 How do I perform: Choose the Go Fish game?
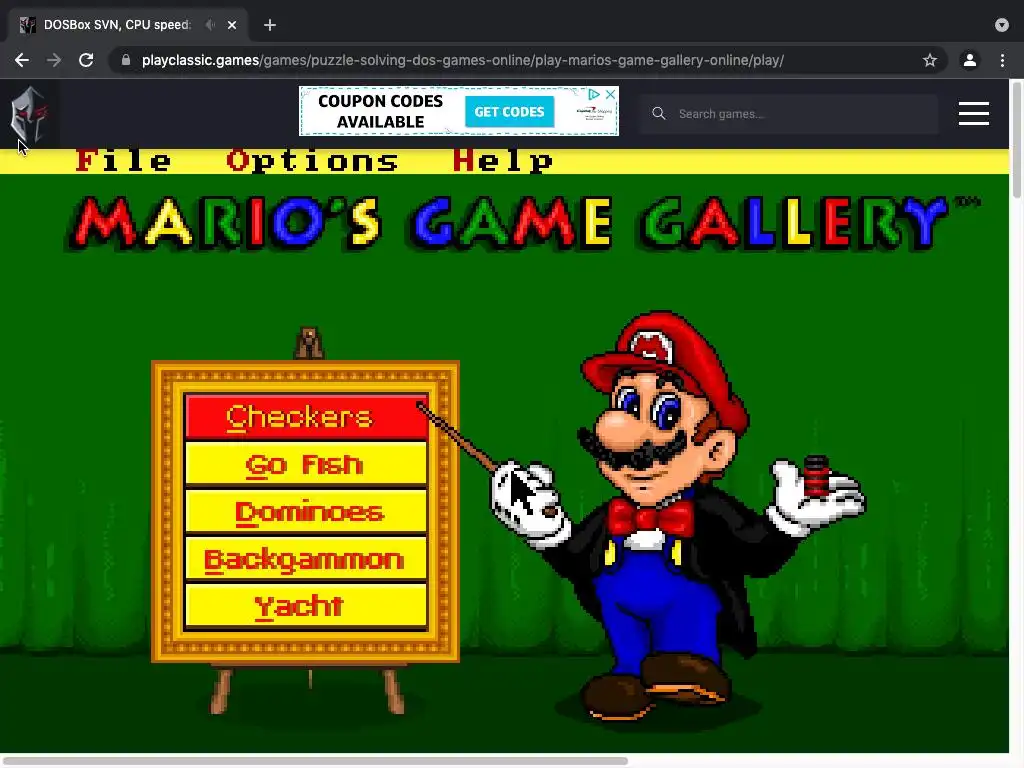[x=306, y=464]
